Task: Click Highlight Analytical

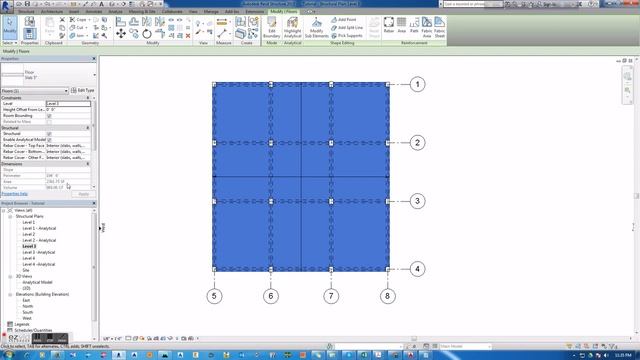Action: [x=292, y=27]
